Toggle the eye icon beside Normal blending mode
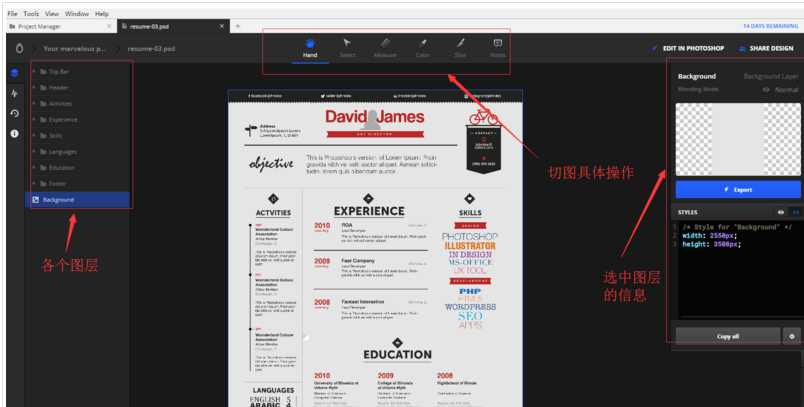 pos(766,89)
